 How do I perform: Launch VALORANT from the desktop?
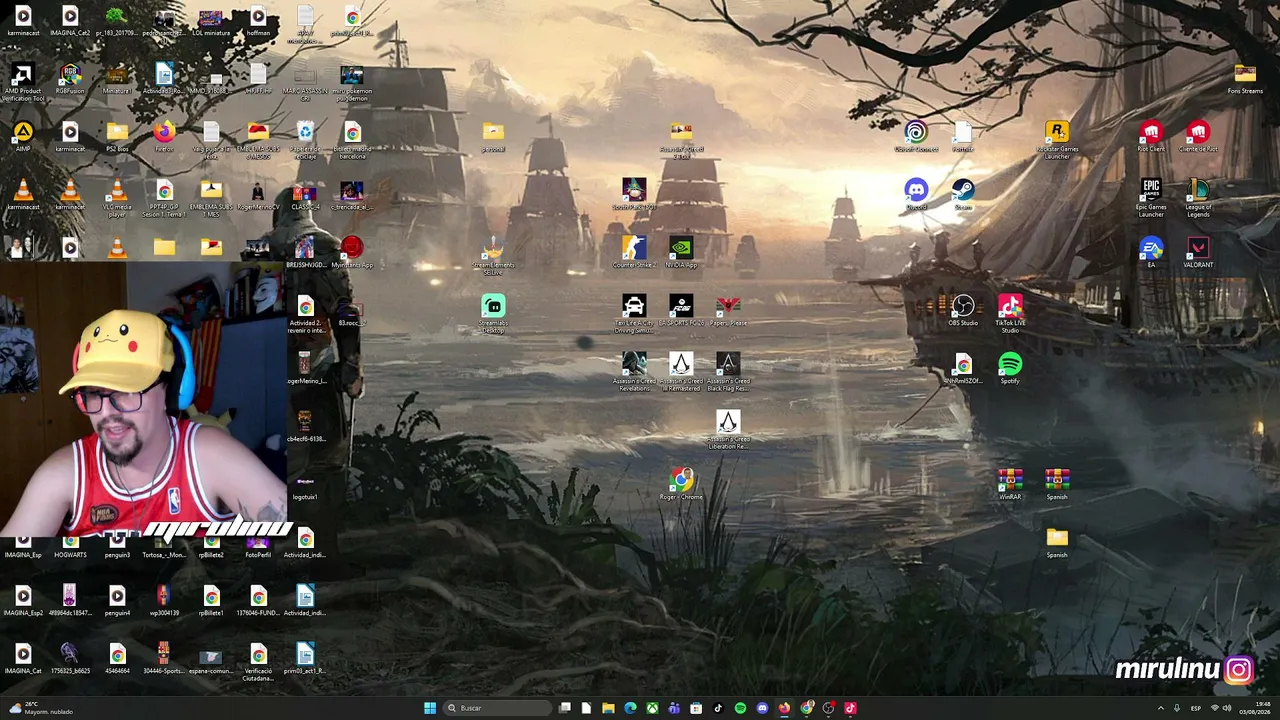1198,252
